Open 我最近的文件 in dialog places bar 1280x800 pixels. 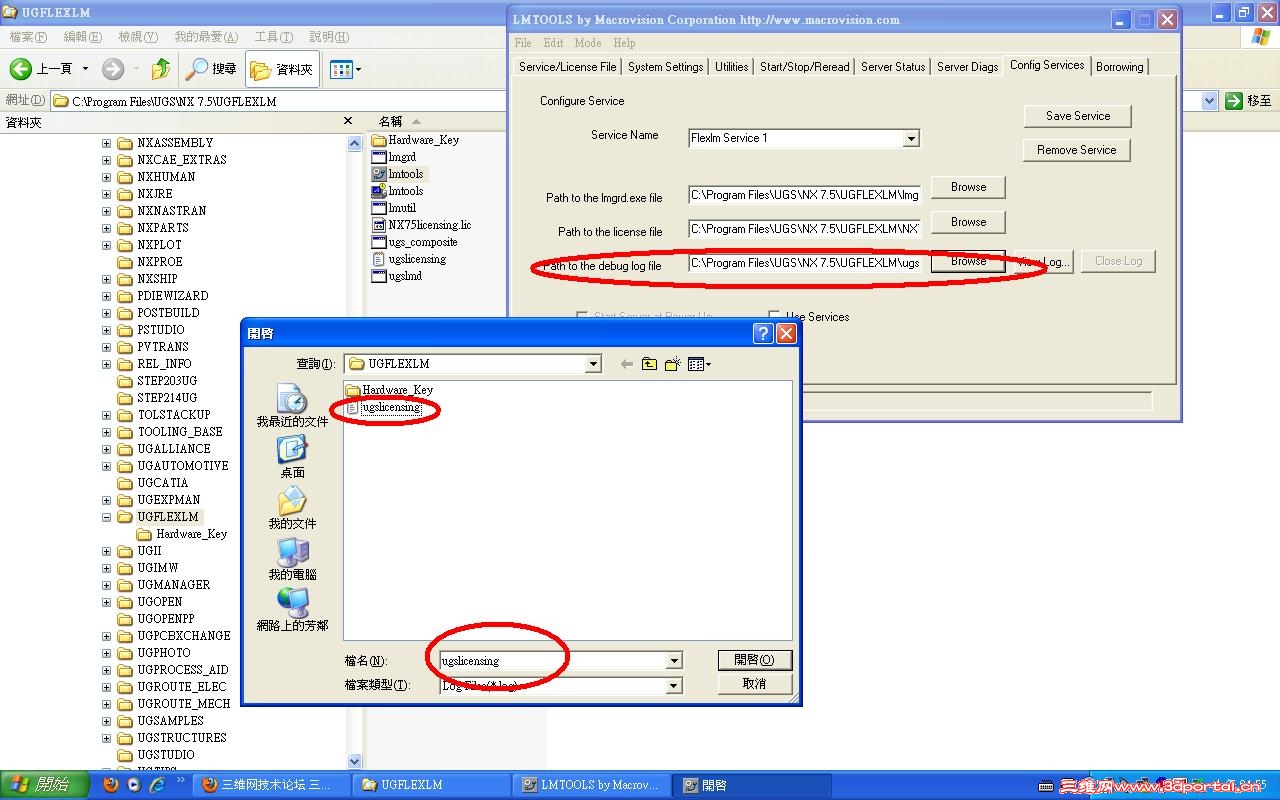coord(292,405)
